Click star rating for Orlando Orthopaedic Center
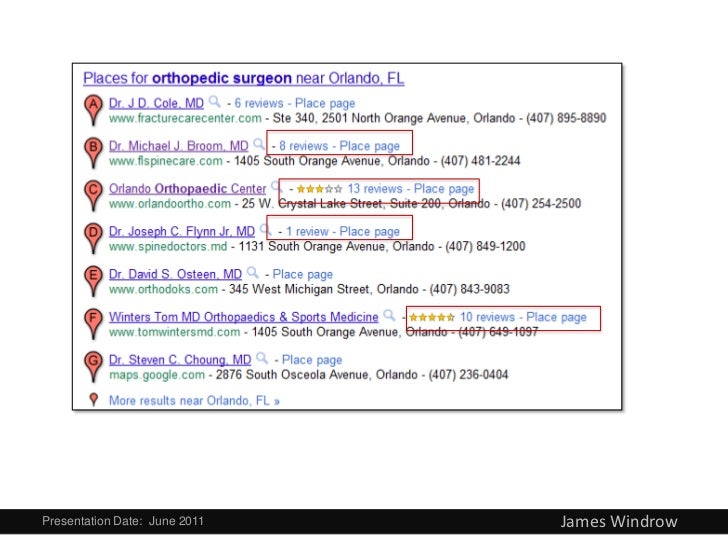 [x=319, y=189]
